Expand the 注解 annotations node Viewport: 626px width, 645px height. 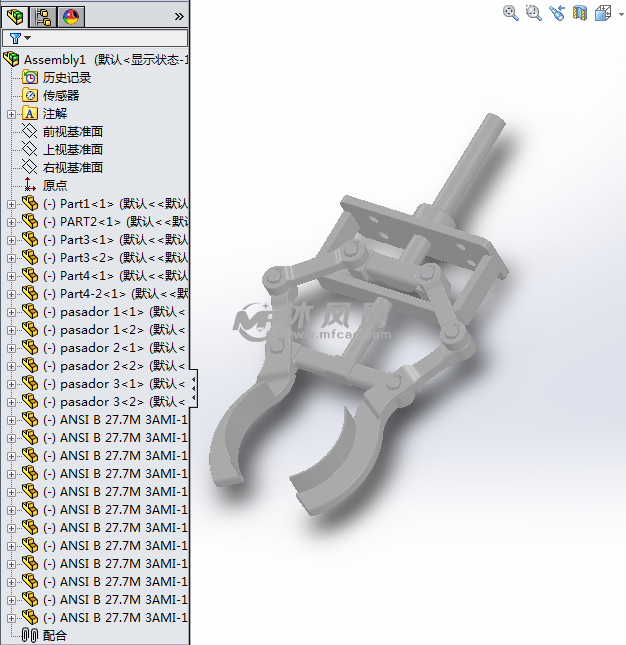12,114
